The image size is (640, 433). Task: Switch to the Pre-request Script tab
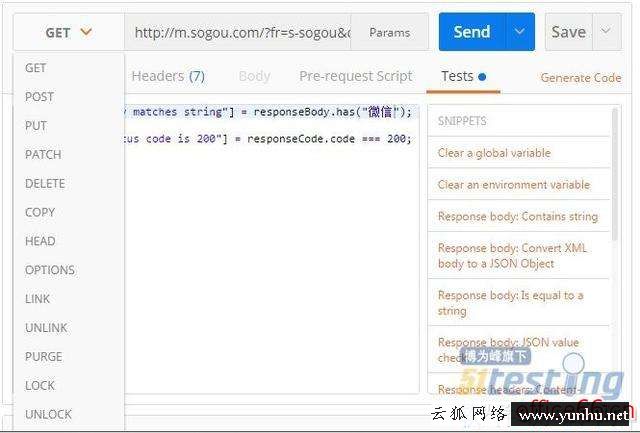(x=356, y=76)
